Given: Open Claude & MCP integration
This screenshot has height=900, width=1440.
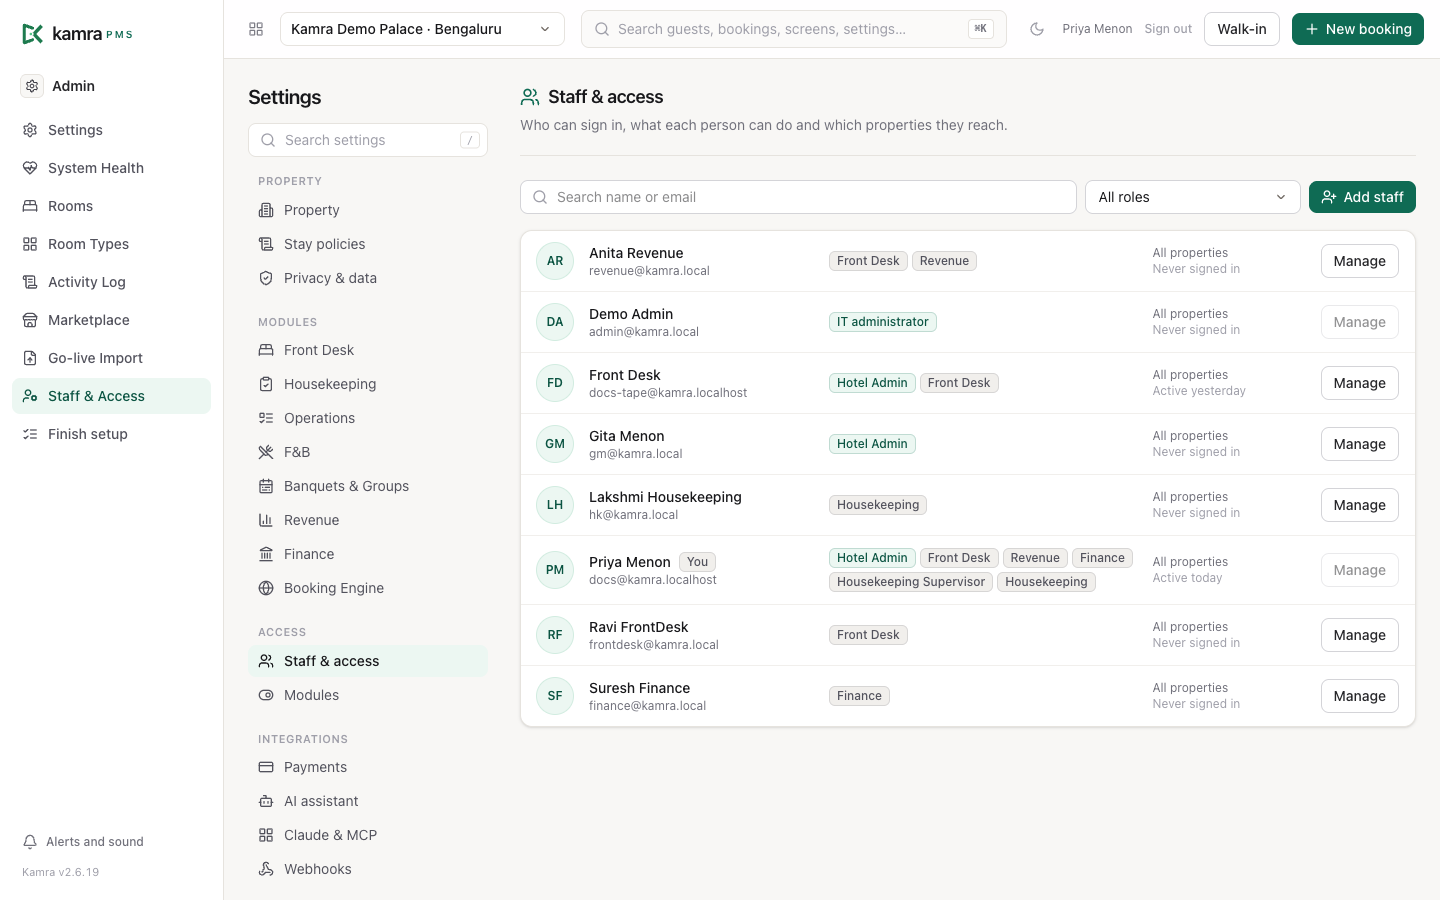Looking at the screenshot, I should [x=368, y=835].
